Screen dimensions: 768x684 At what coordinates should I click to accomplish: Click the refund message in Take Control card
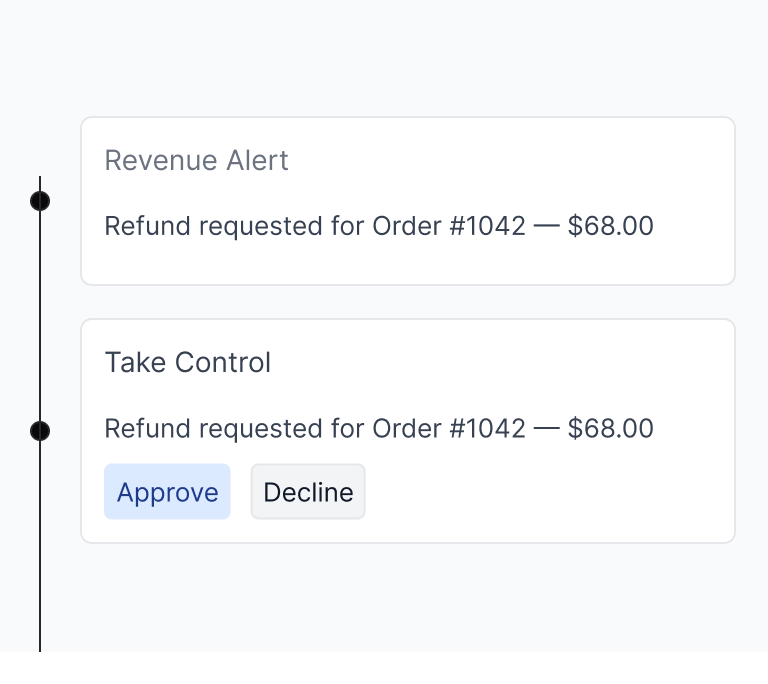point(379,429)
